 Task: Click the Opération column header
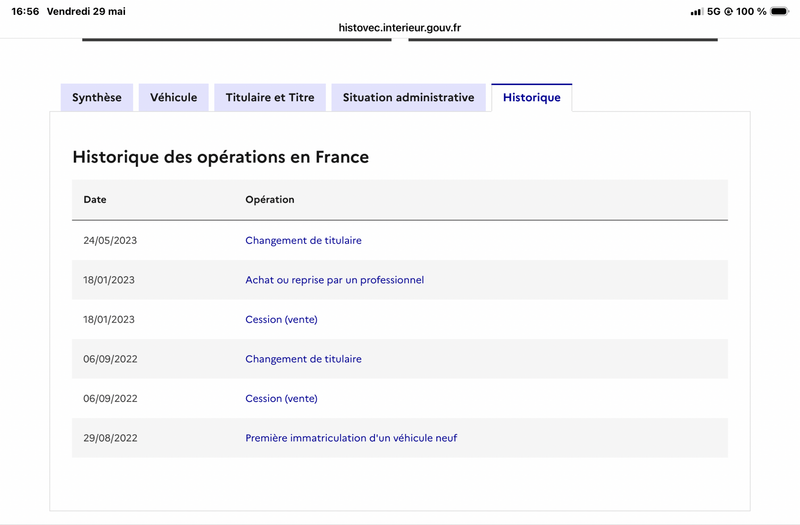point(269,199)
